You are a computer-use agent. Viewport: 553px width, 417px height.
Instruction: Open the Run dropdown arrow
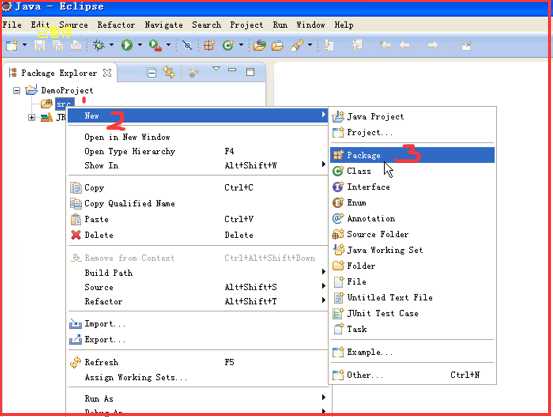coord(140,45)
